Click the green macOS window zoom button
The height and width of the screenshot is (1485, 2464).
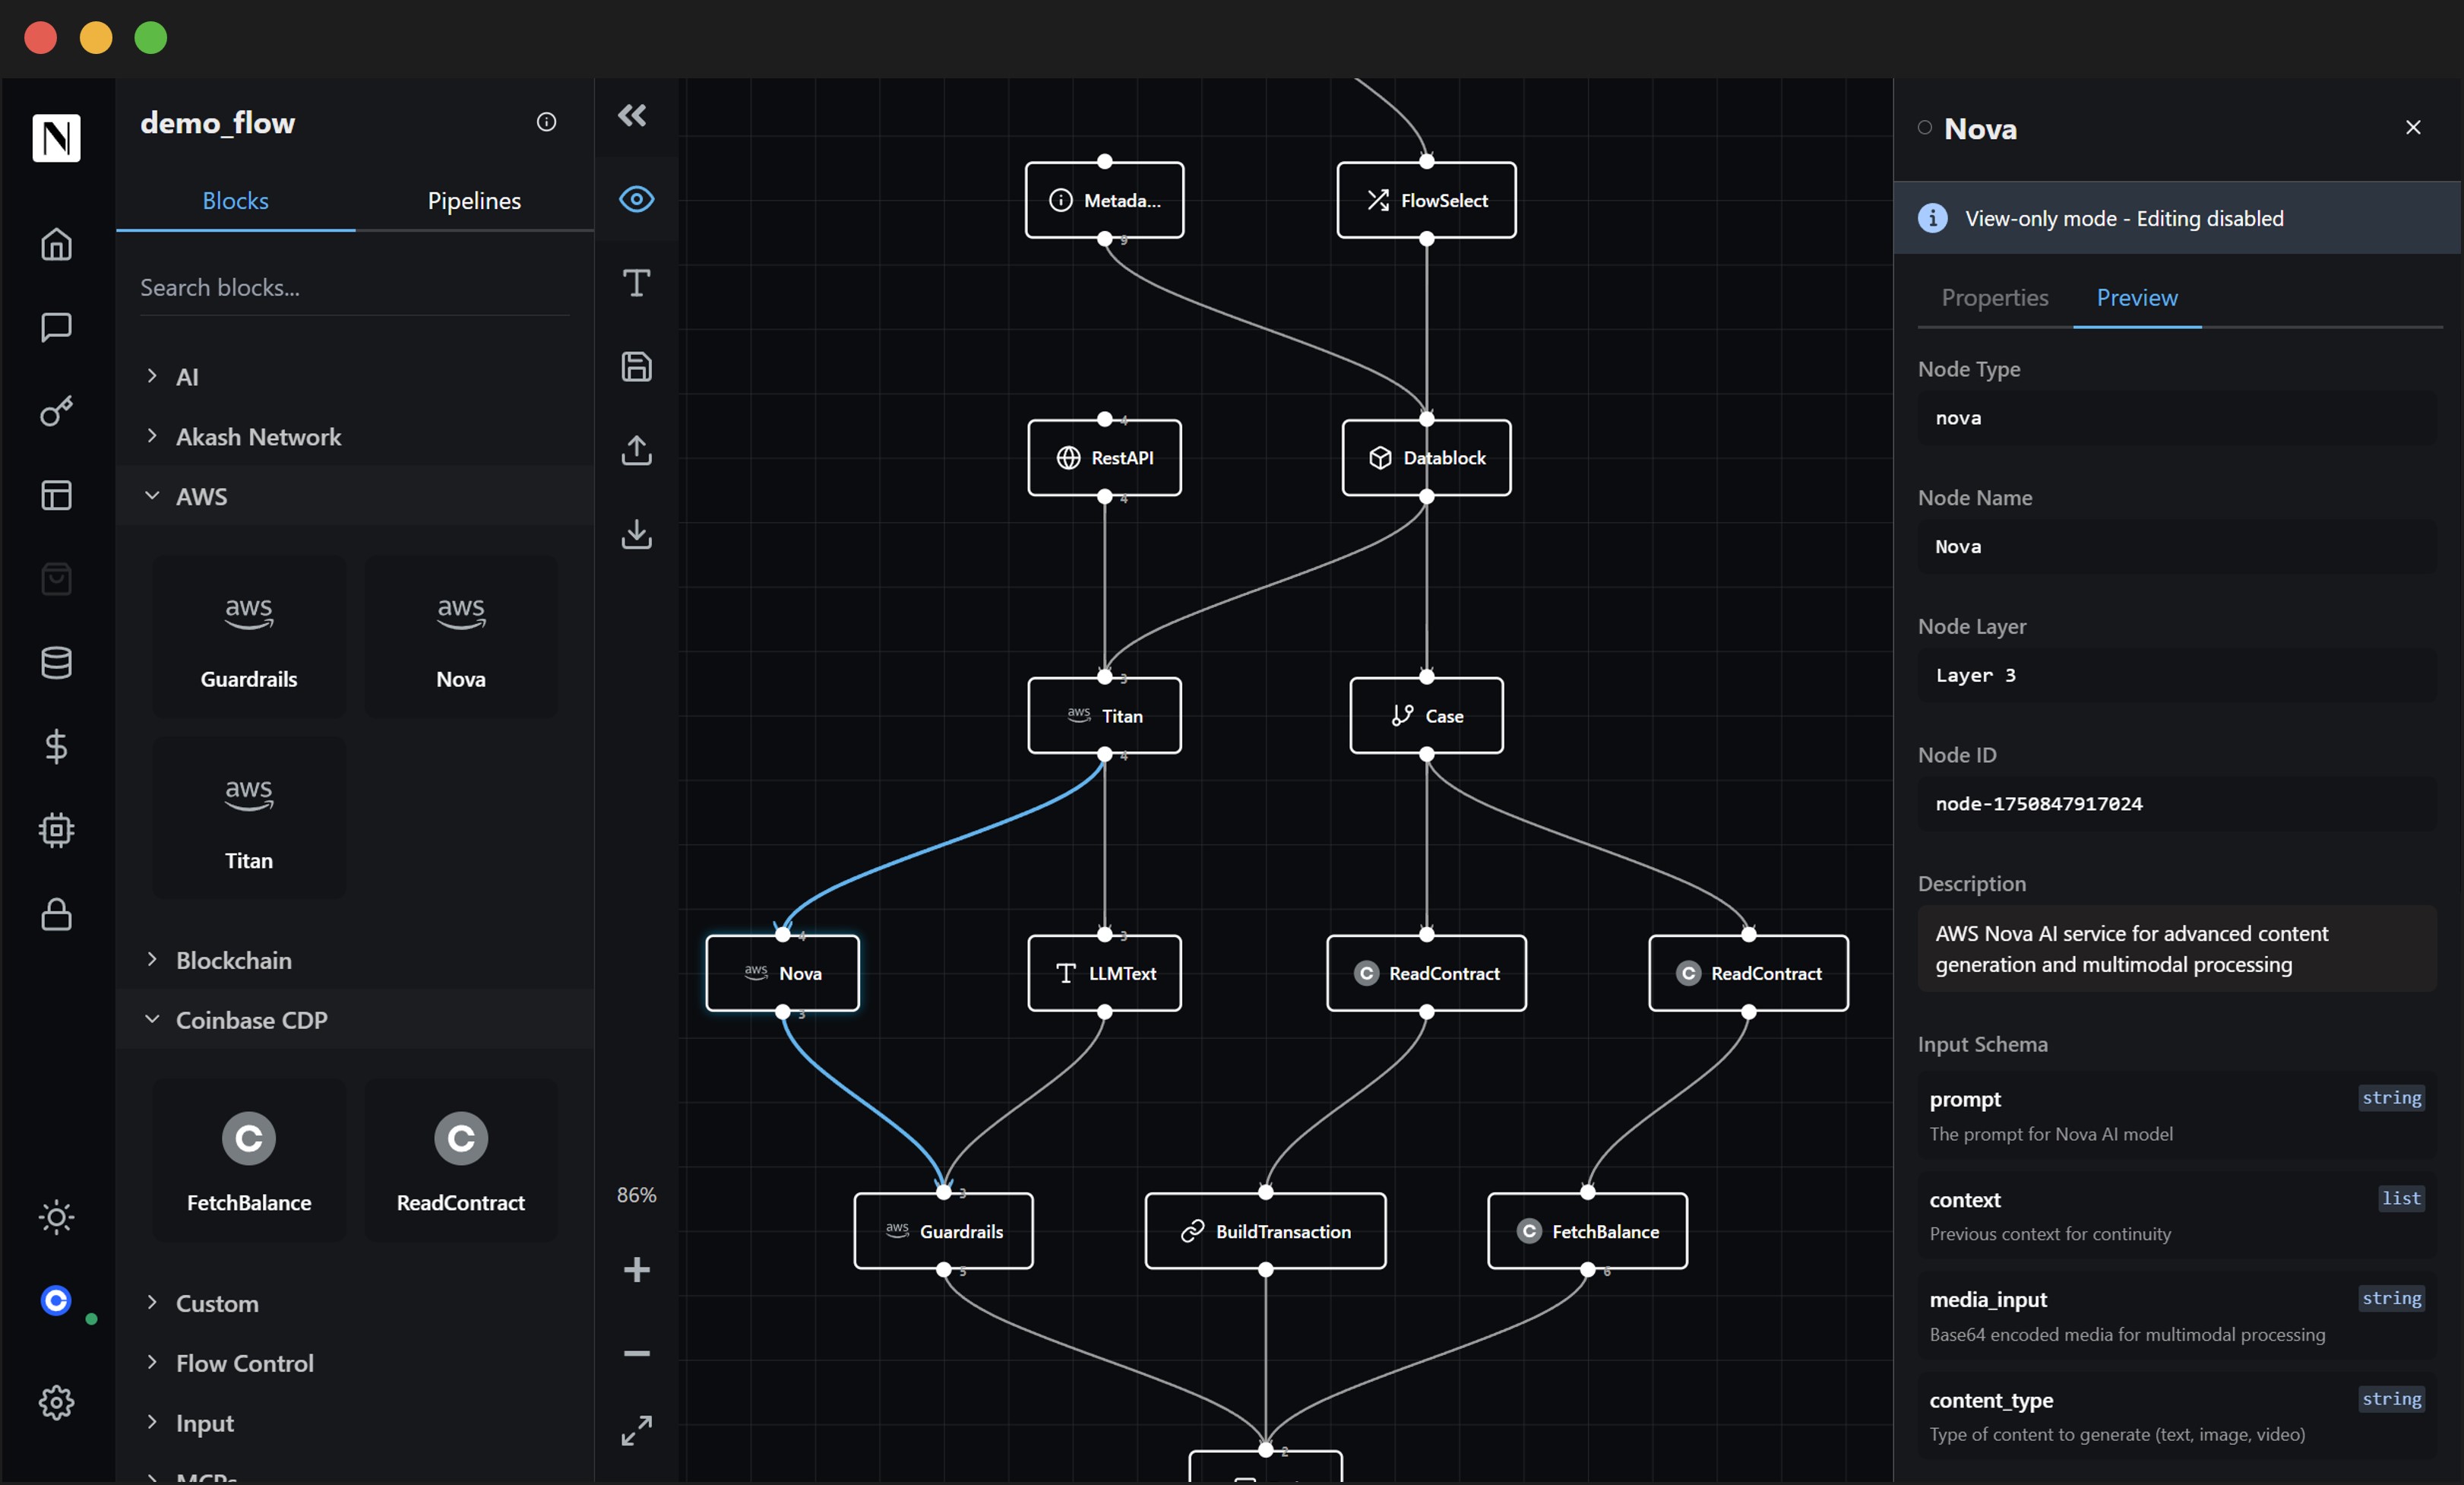point(151,38)
